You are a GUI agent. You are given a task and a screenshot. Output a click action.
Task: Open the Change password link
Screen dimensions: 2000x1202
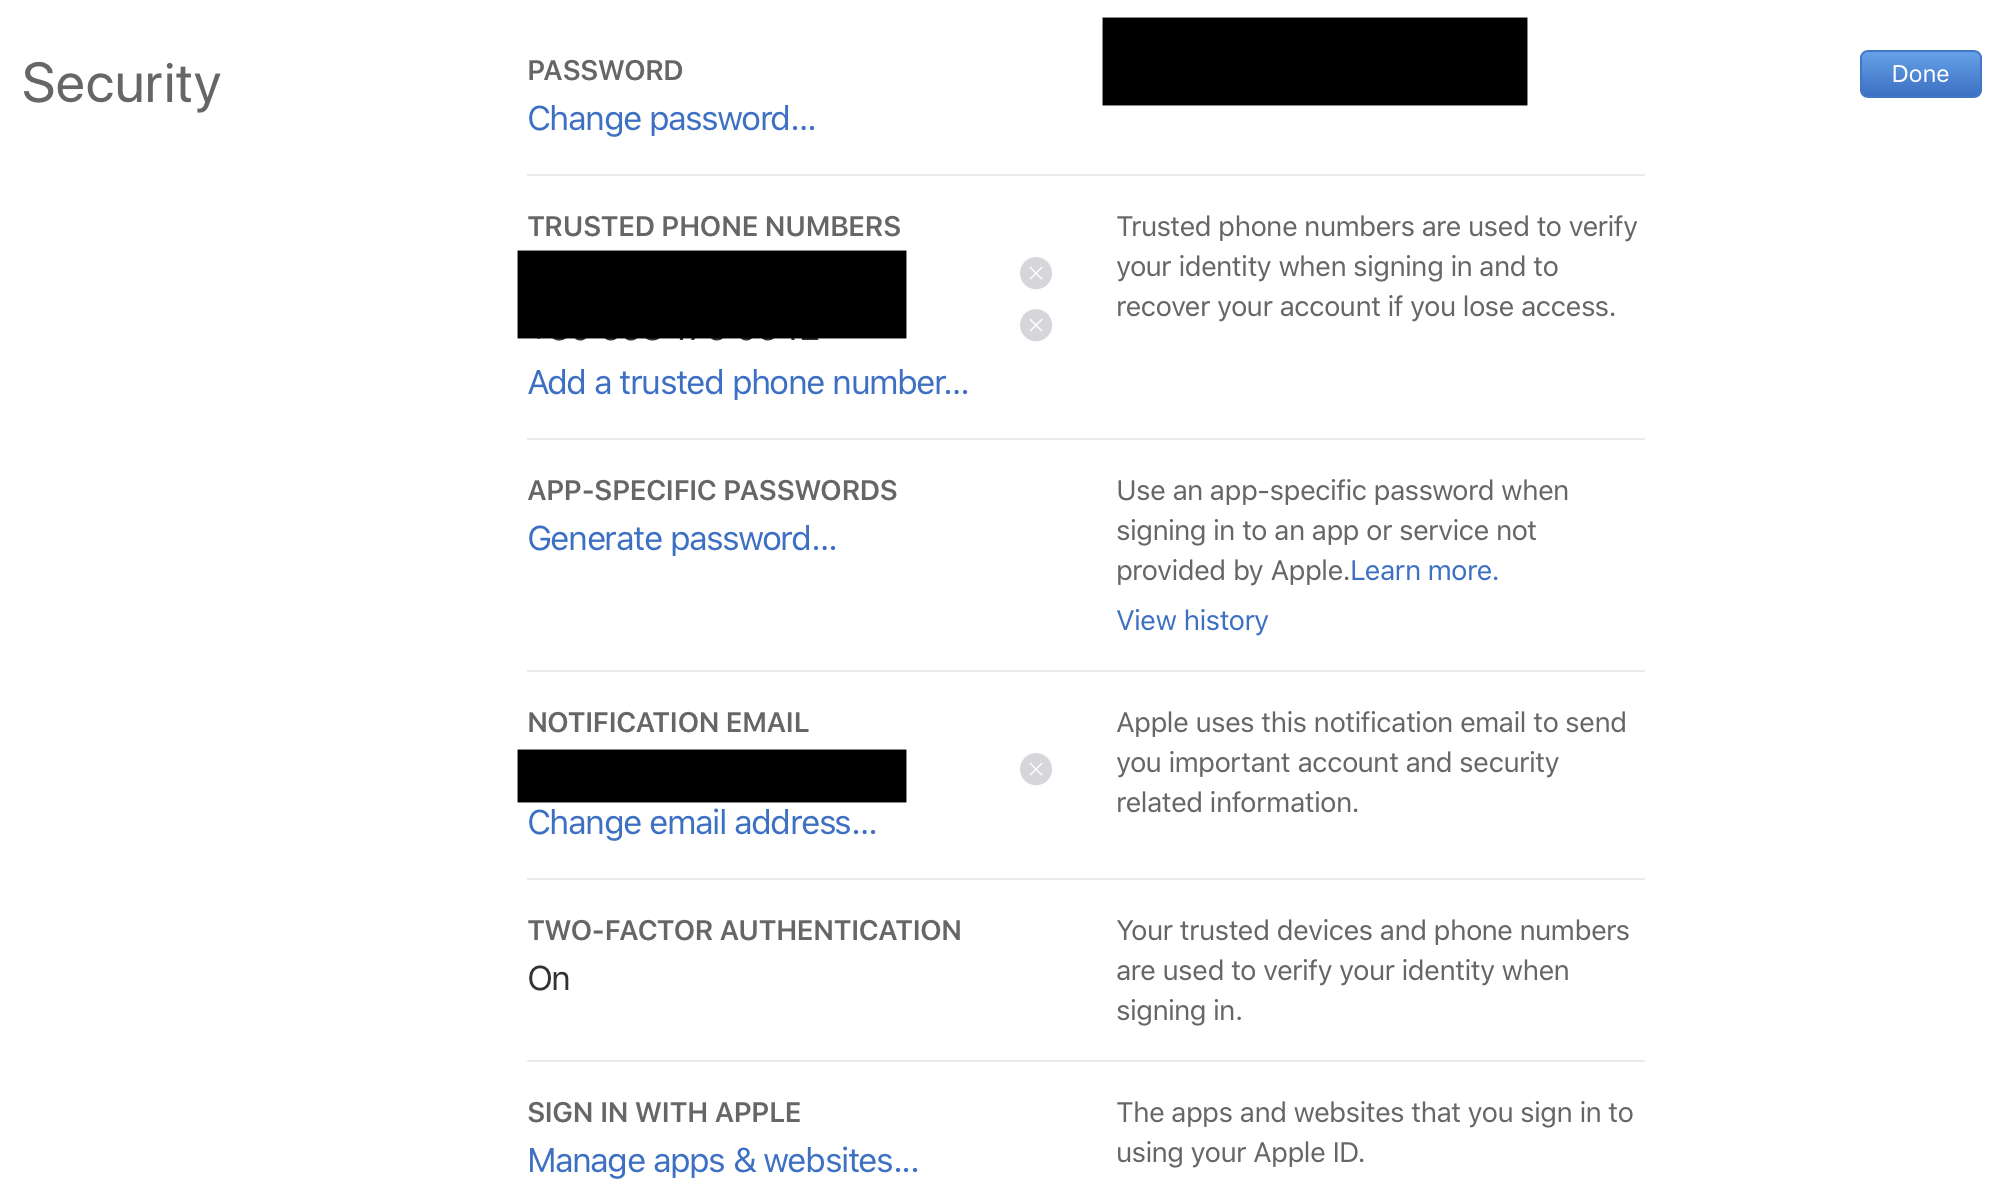coord(671,119)
